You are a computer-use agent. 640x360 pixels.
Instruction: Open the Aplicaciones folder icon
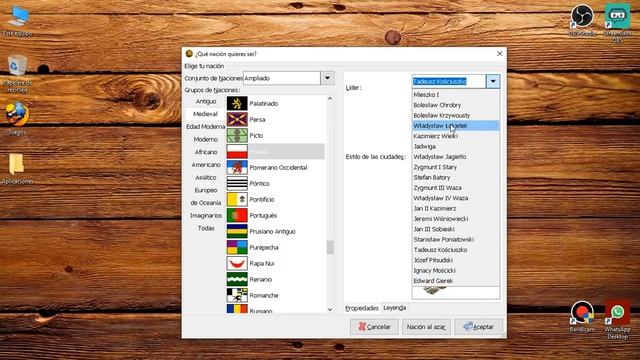17,168
